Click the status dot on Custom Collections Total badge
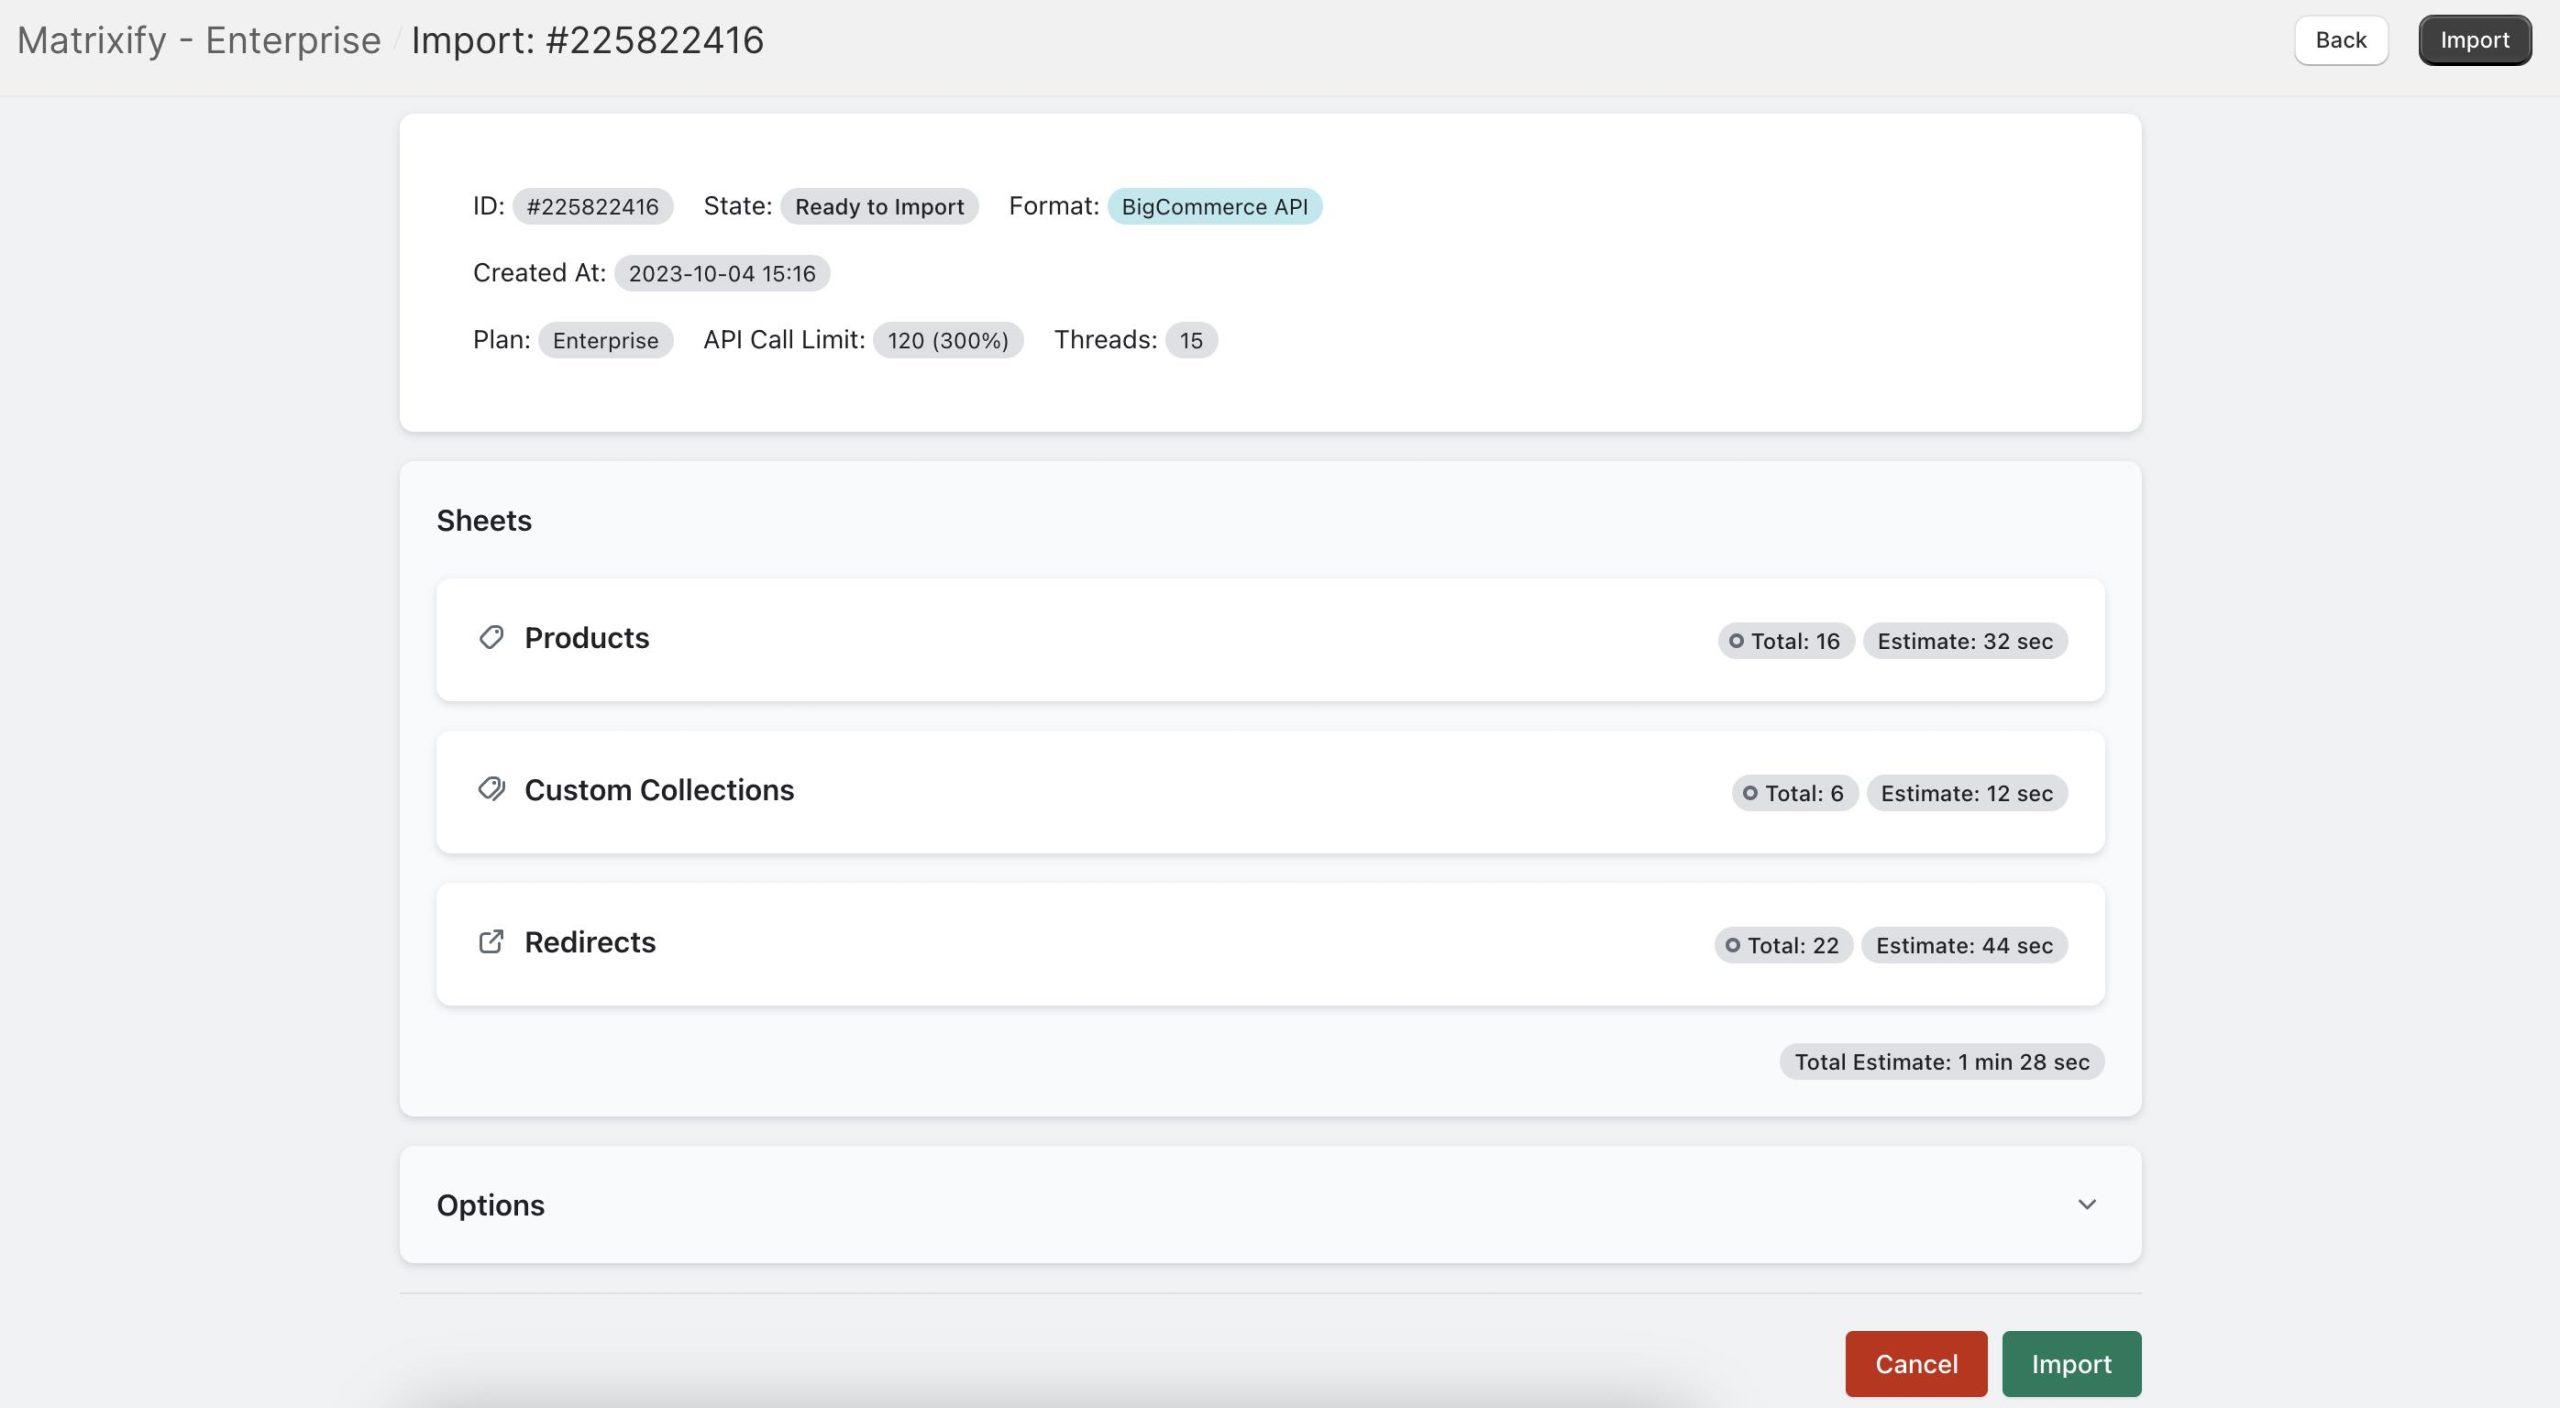Image resolution: width=2560 pixels, height=1408 pixels. [x=1749, y=792]
